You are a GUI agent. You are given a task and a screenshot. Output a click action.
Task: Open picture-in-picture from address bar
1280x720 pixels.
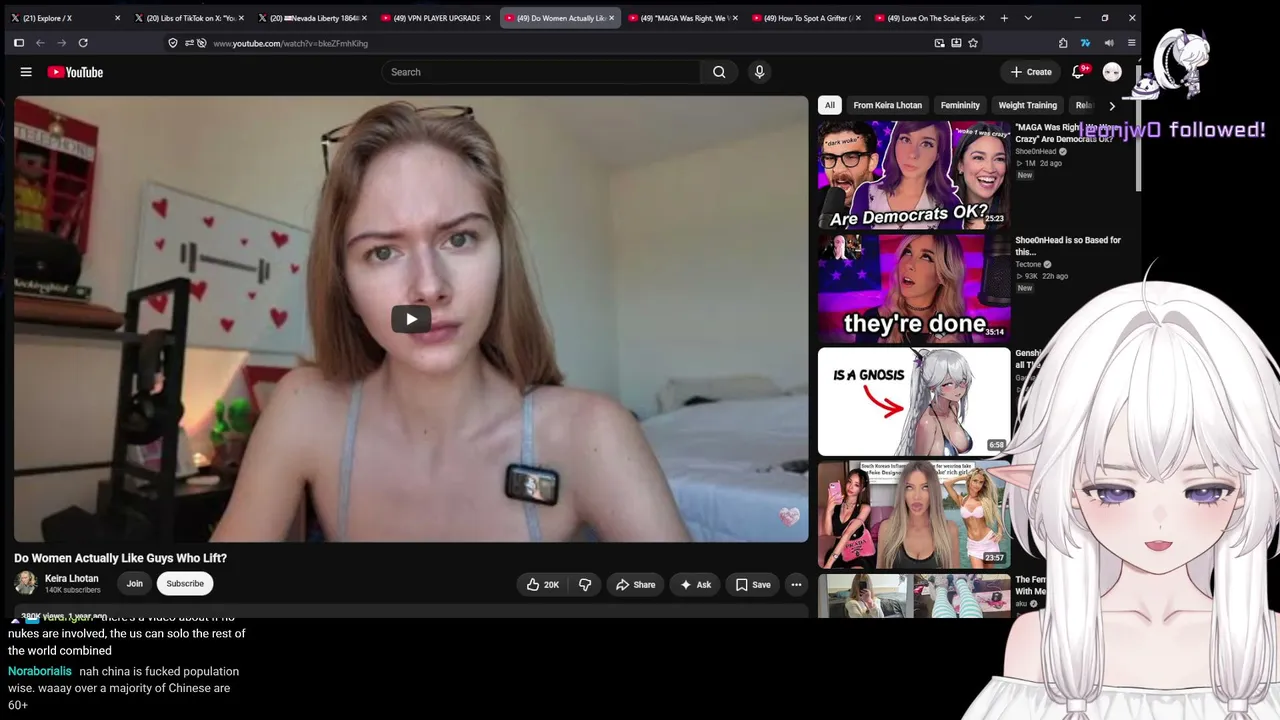point(939,43)
